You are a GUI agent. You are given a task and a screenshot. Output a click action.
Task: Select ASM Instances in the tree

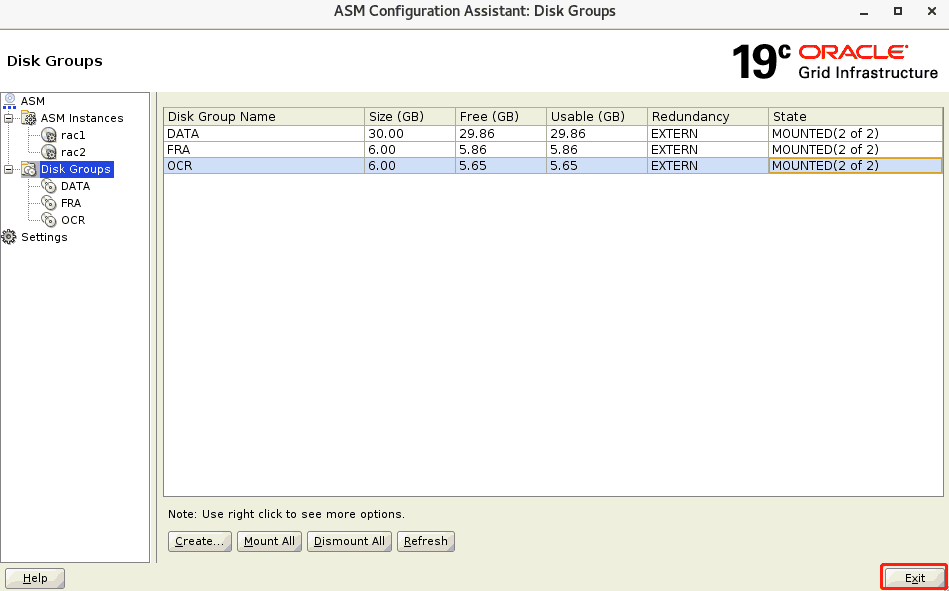click(82, 118)
